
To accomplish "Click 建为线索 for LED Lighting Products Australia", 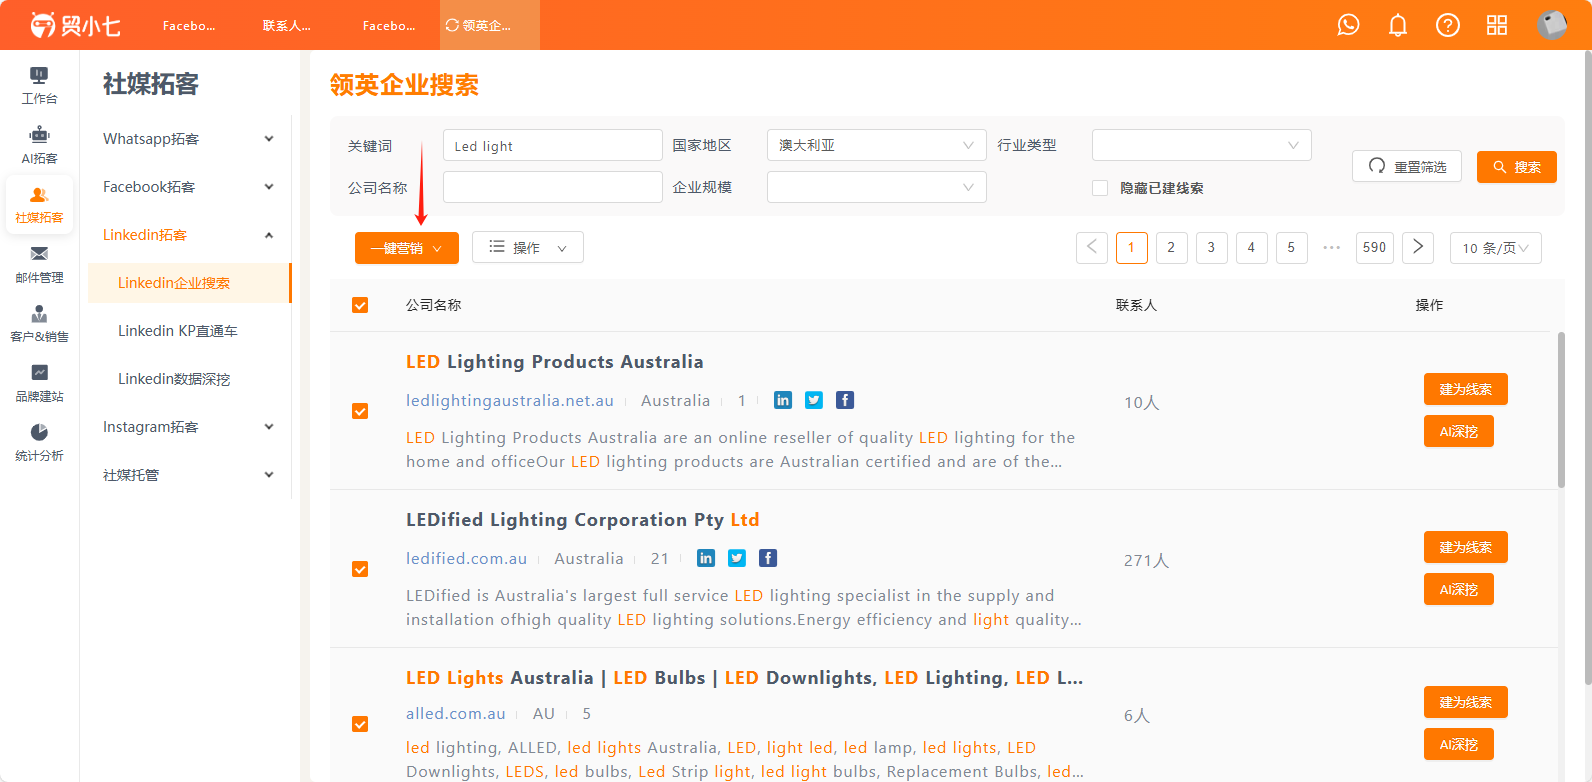I will 1466,389.
